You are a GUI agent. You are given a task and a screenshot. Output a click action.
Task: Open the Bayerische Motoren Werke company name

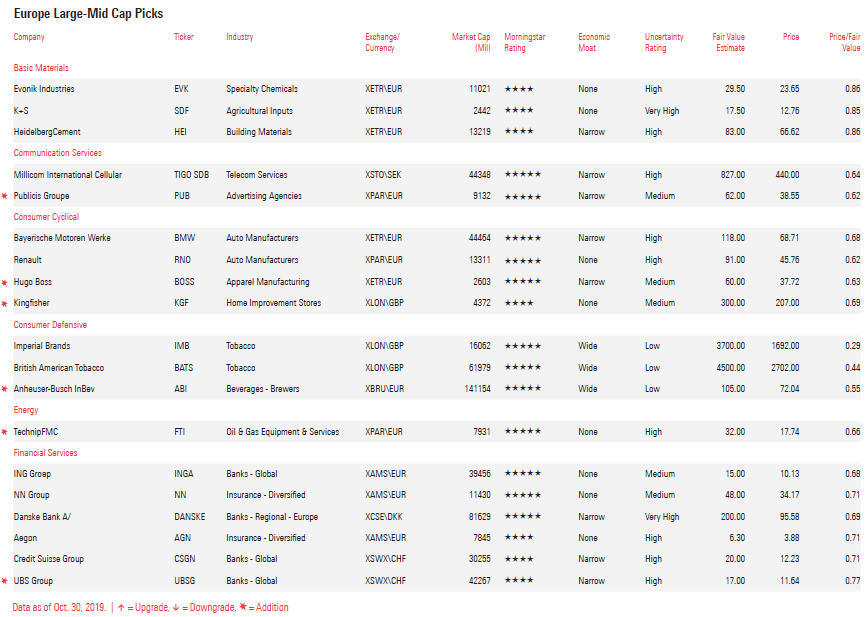pos(62,238)
